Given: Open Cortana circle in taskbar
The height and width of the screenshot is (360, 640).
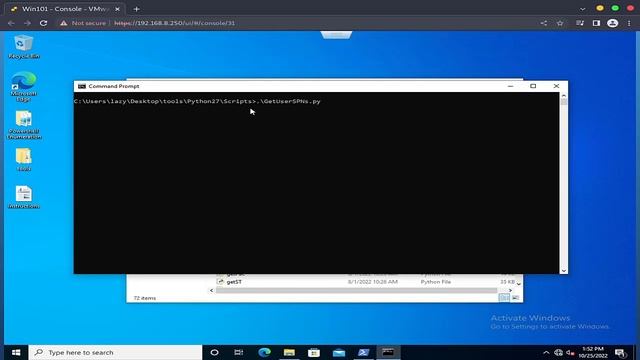Looking at the screenshot, I should pos(214,352).
